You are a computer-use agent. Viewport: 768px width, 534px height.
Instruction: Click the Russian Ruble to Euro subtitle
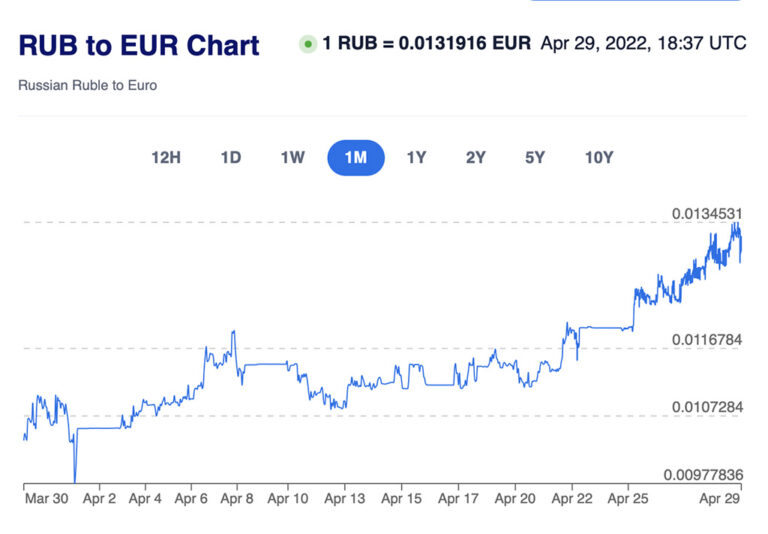[x=87, y=86]
